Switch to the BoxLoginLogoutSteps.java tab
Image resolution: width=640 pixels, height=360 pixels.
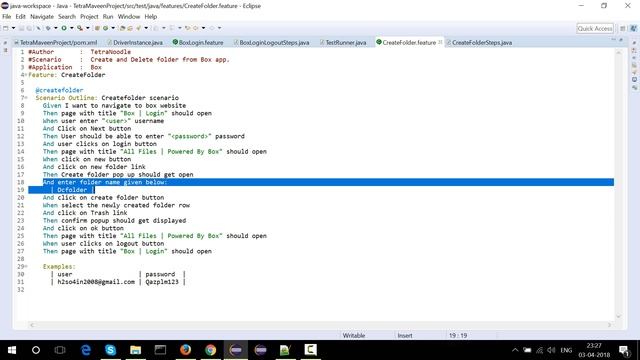(271, 42)
